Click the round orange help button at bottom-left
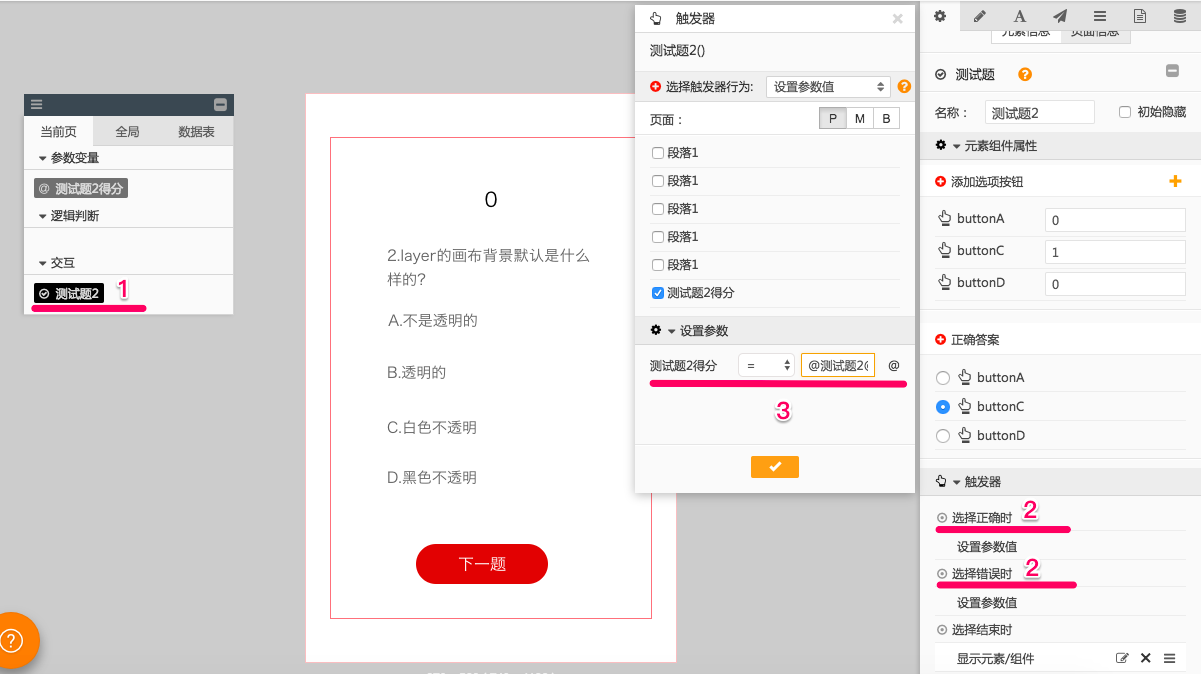1201x674 pixels. pos(12,640)
